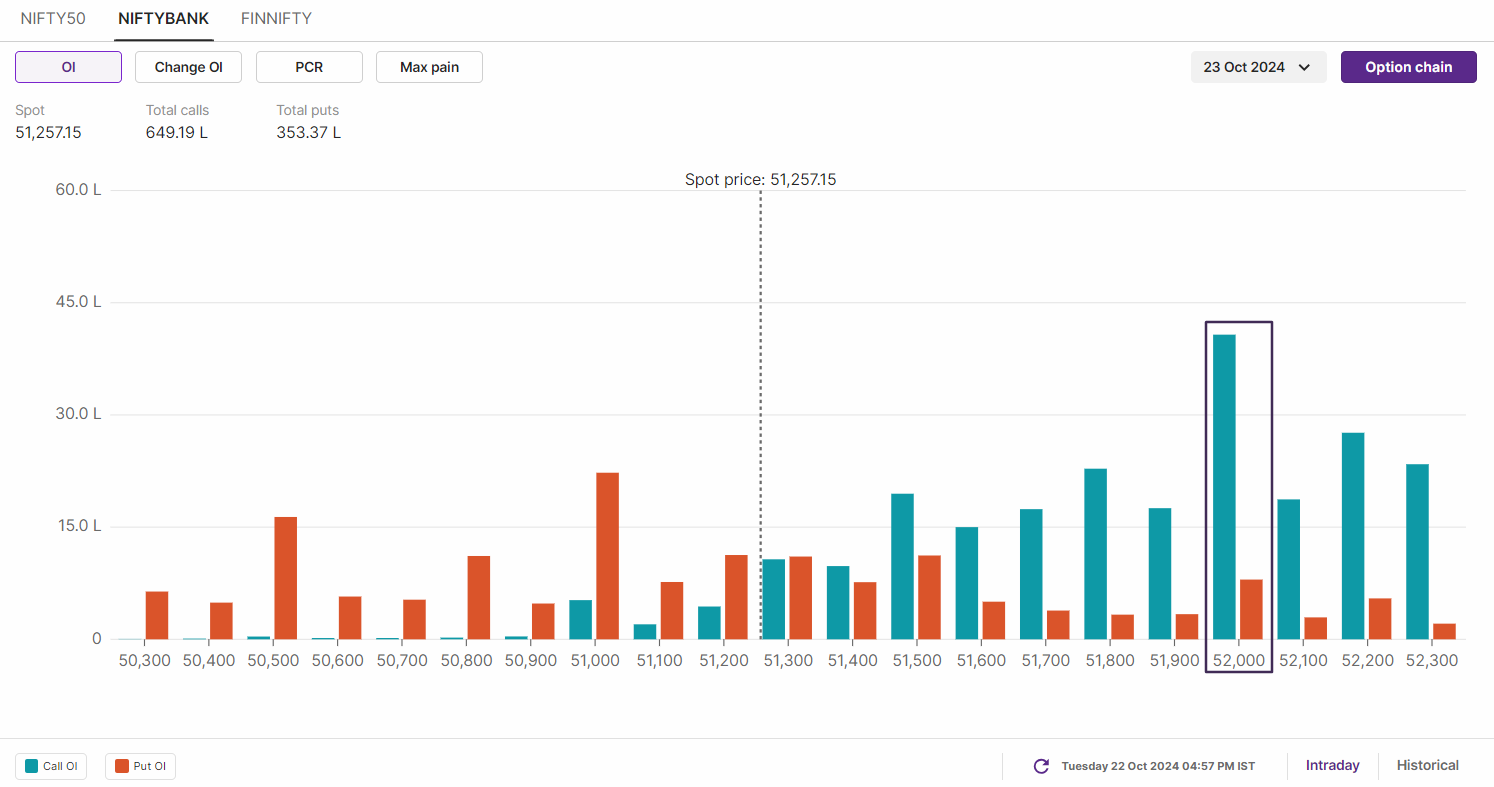Click the 60.0 L axis label
The width and height of the screenshot is (1494, 787).
pos(78,190)
